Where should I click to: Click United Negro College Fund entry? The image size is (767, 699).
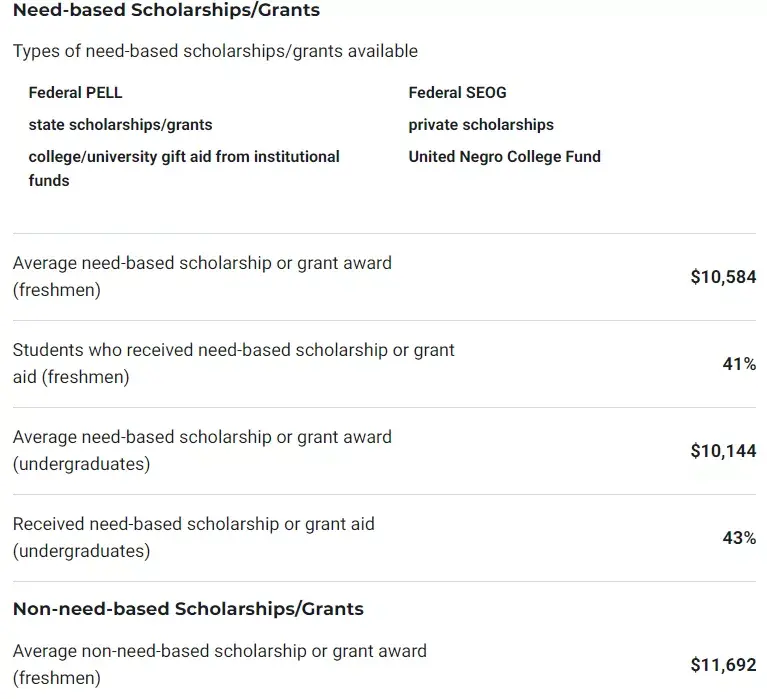(504, 157)
